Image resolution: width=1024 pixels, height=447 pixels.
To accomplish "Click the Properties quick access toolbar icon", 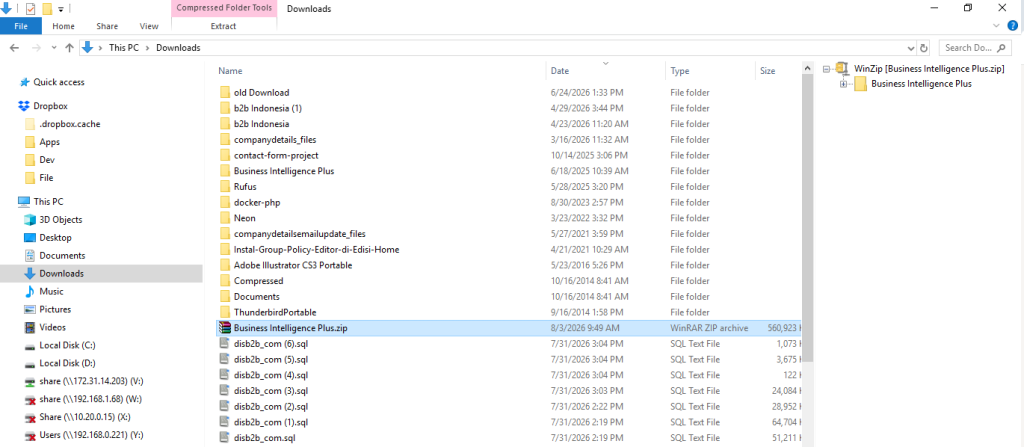I will pyautogui.click(x=30, y=8).
